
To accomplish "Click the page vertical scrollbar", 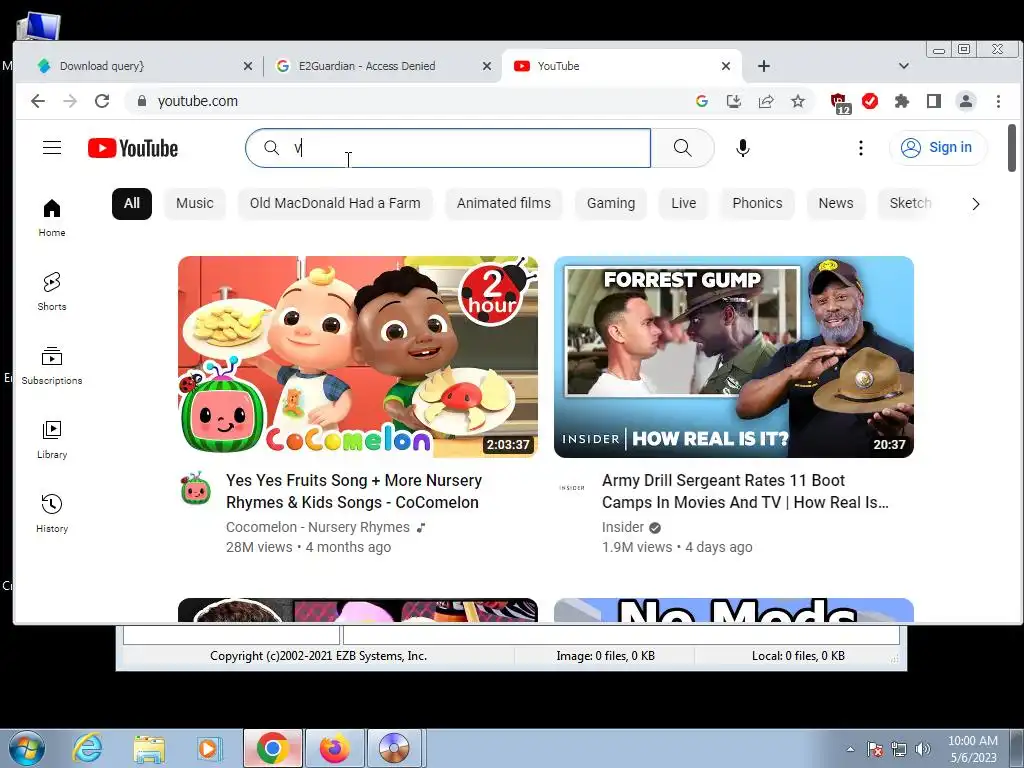I will coord(1012,148).
